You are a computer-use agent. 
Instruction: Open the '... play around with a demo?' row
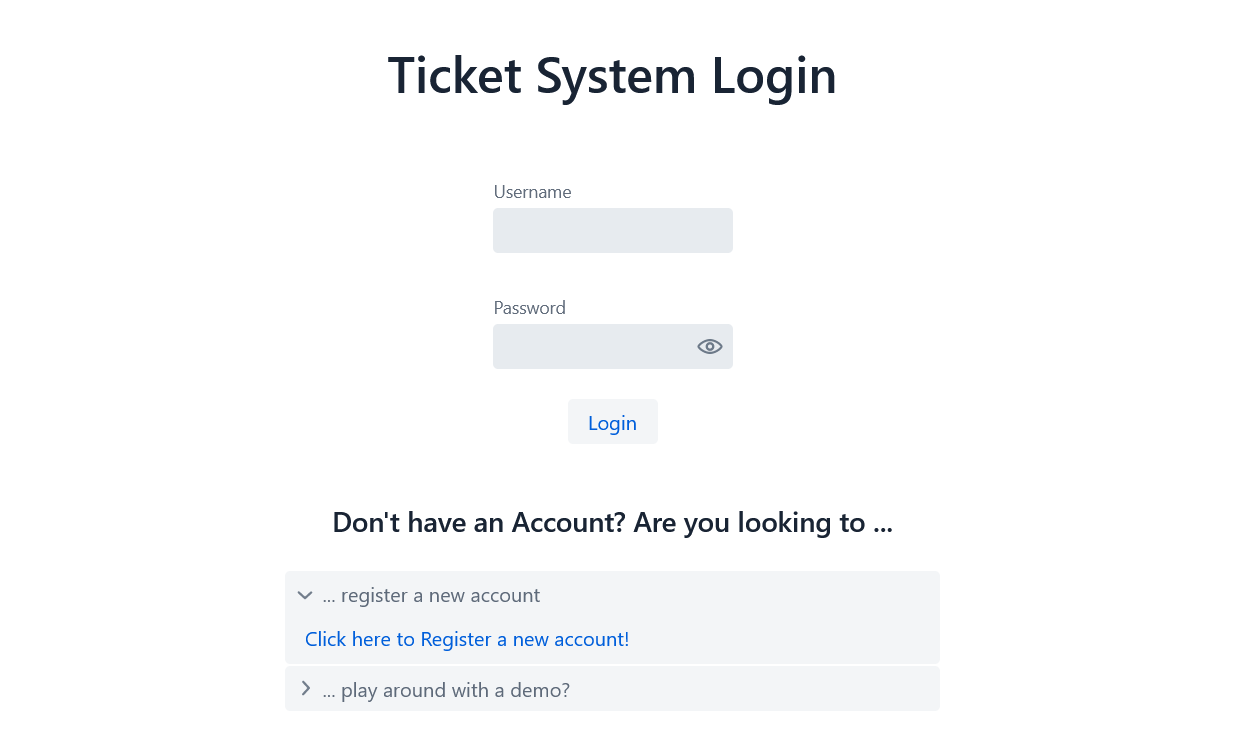pos(612,689)
